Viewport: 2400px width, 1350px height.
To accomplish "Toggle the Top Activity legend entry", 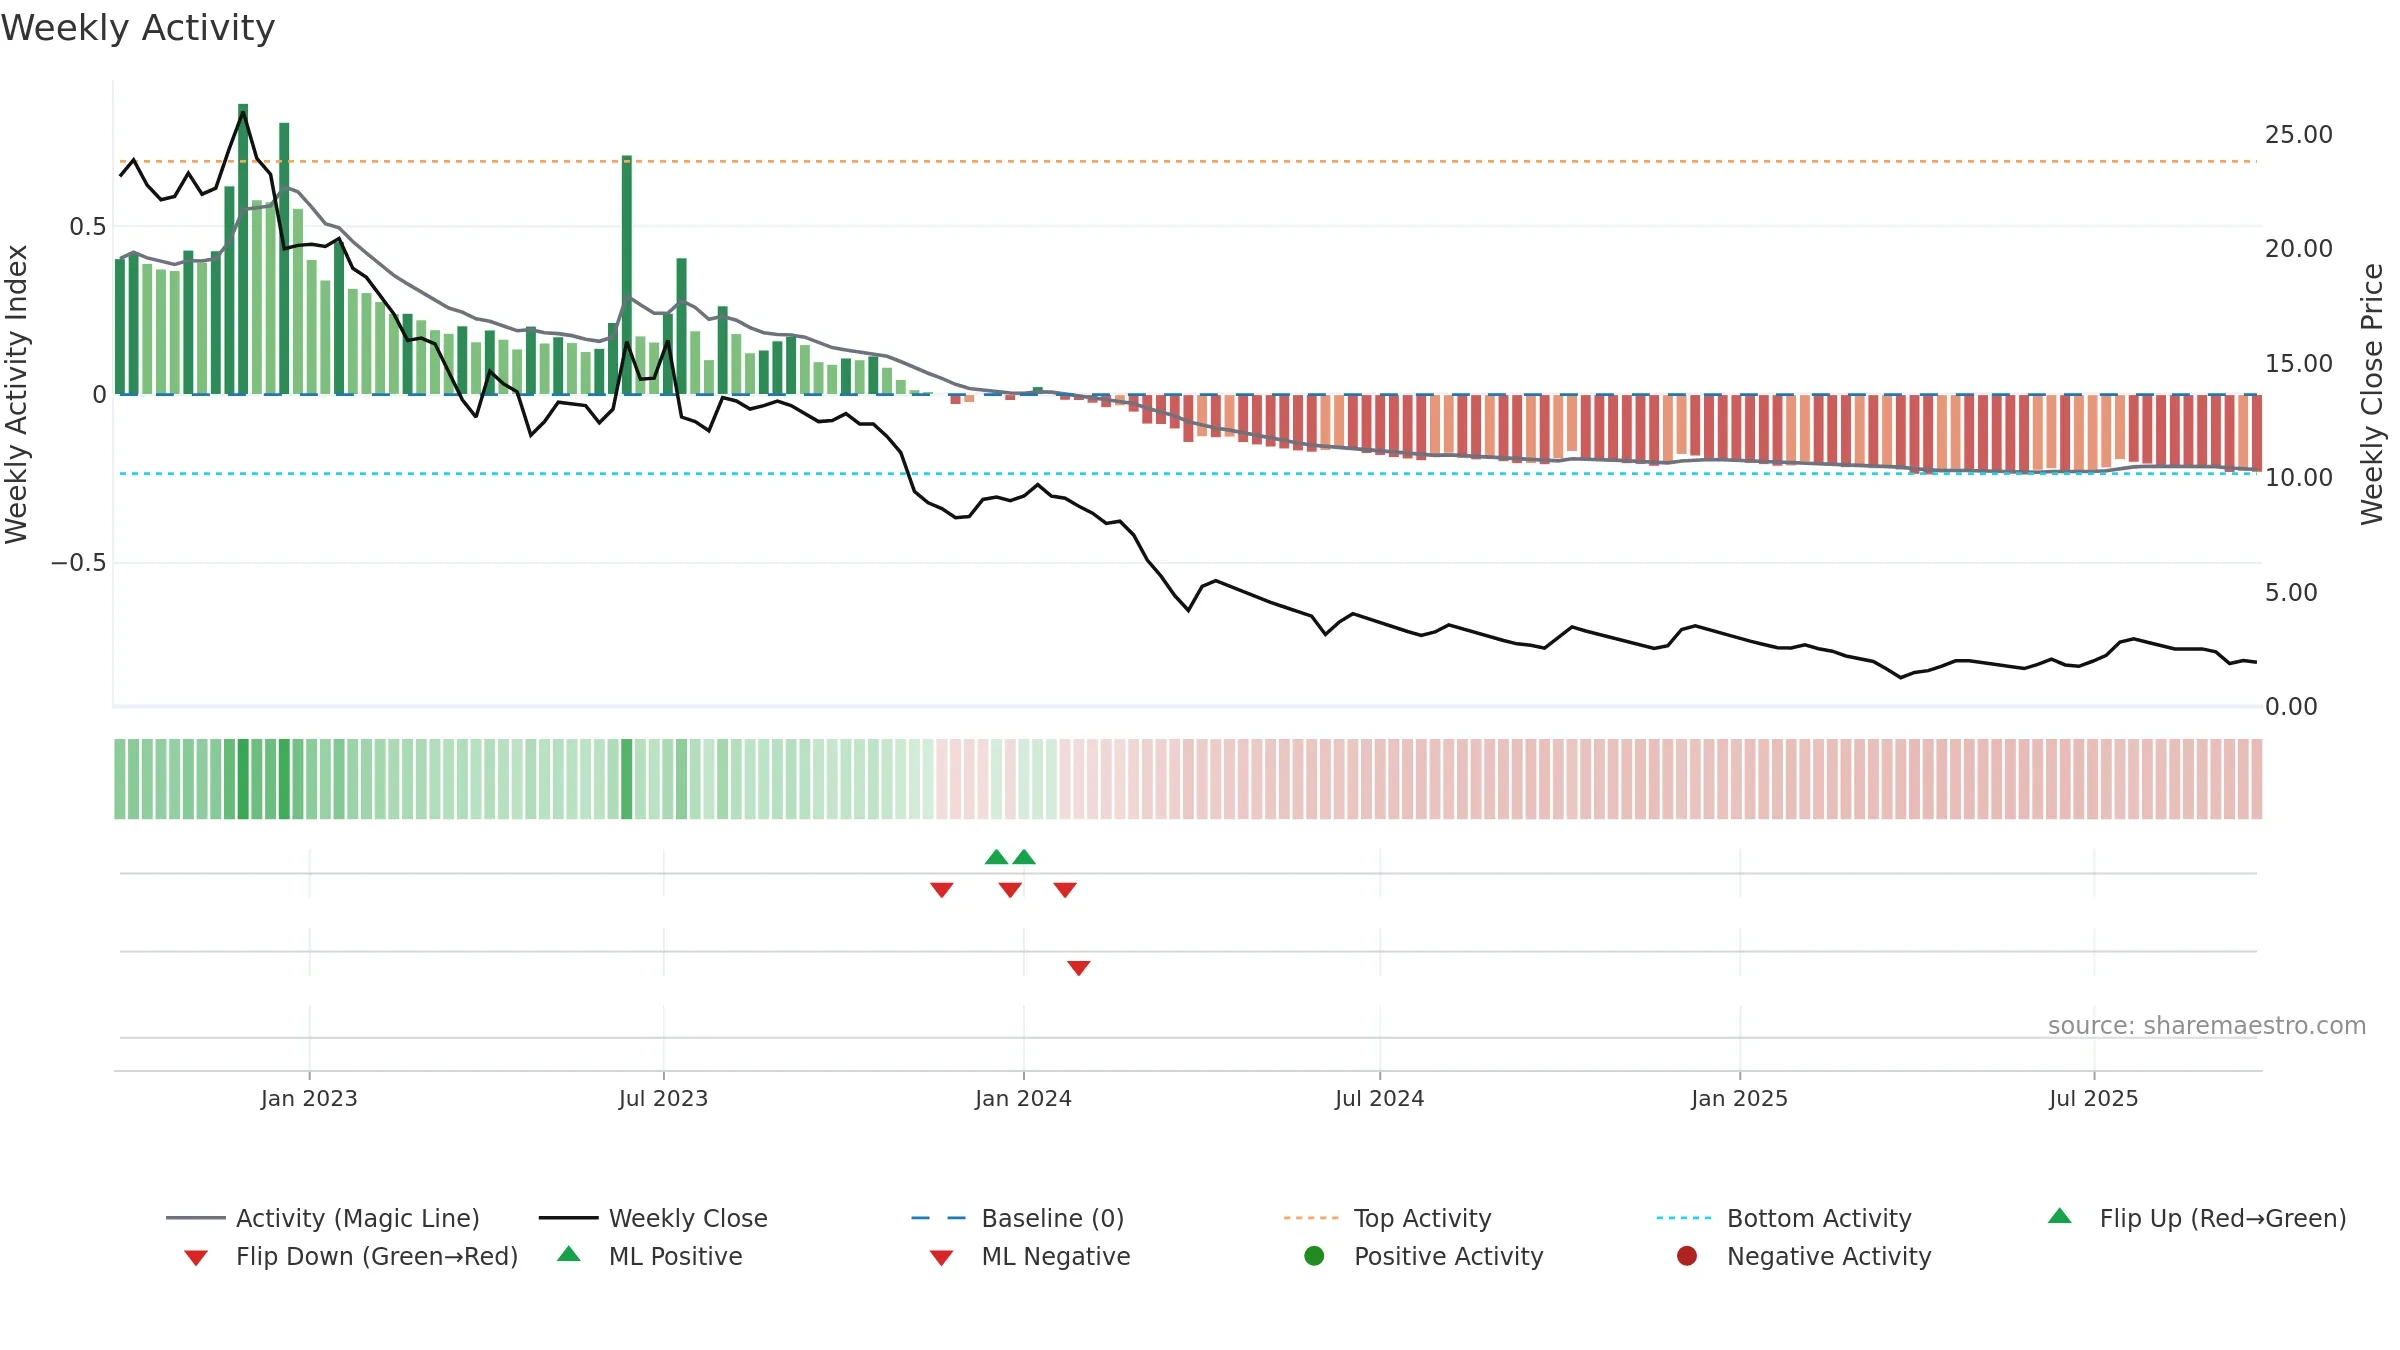I will [x=1387, y=1218].
